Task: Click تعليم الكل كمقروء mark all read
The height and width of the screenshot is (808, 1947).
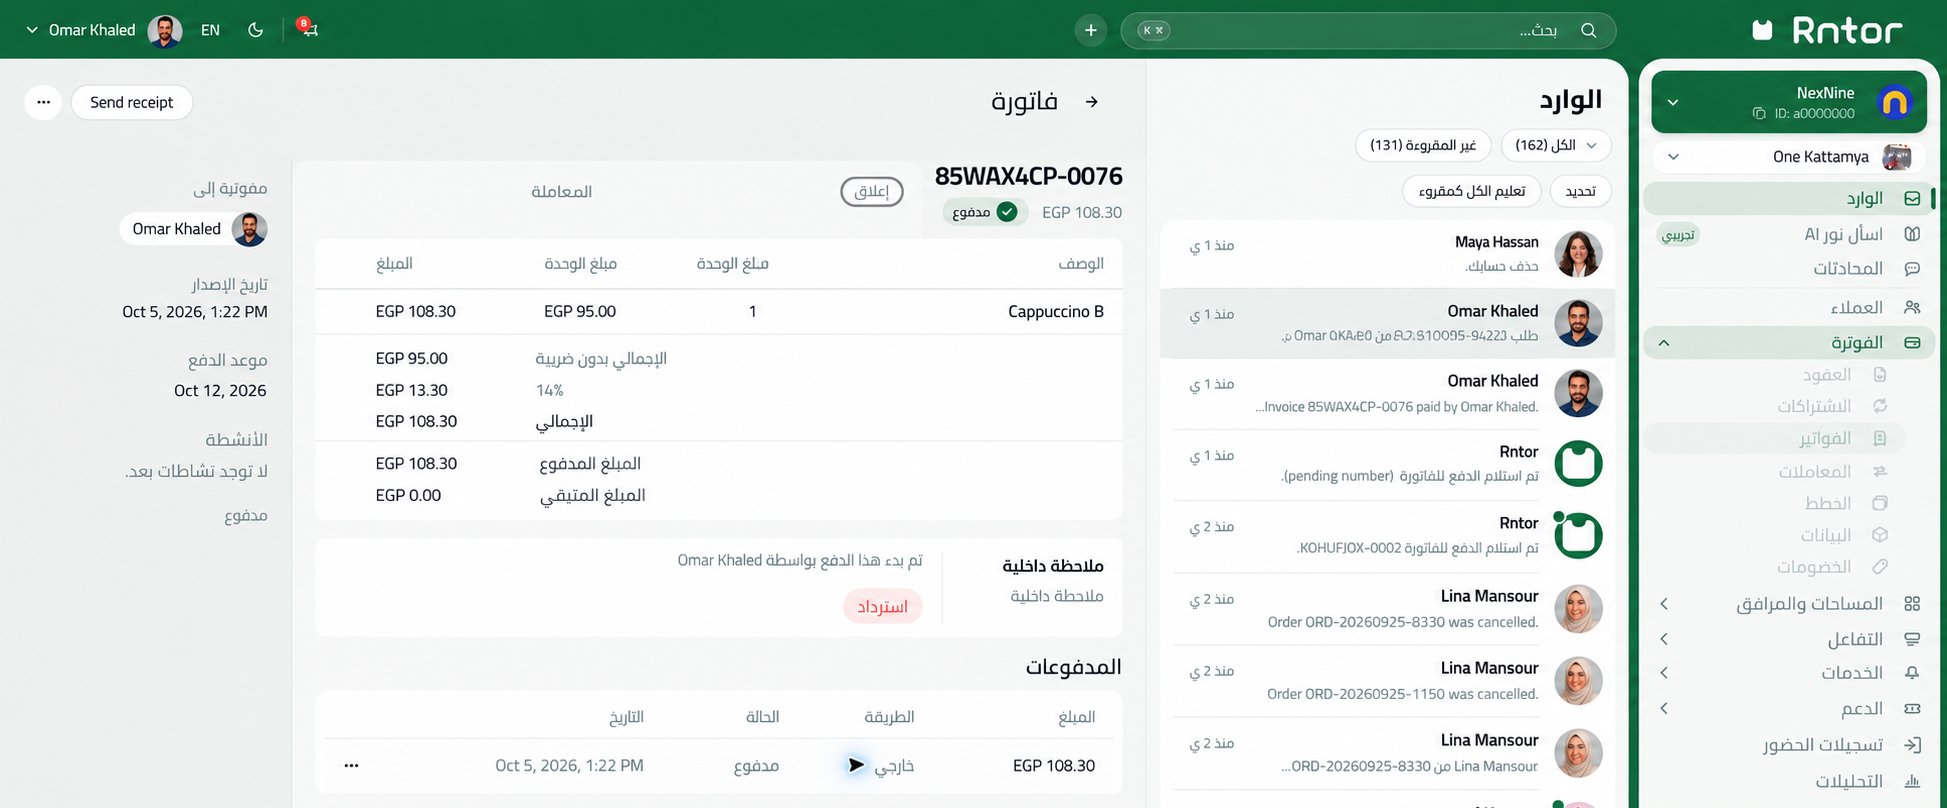Action: coord(1472,191)
